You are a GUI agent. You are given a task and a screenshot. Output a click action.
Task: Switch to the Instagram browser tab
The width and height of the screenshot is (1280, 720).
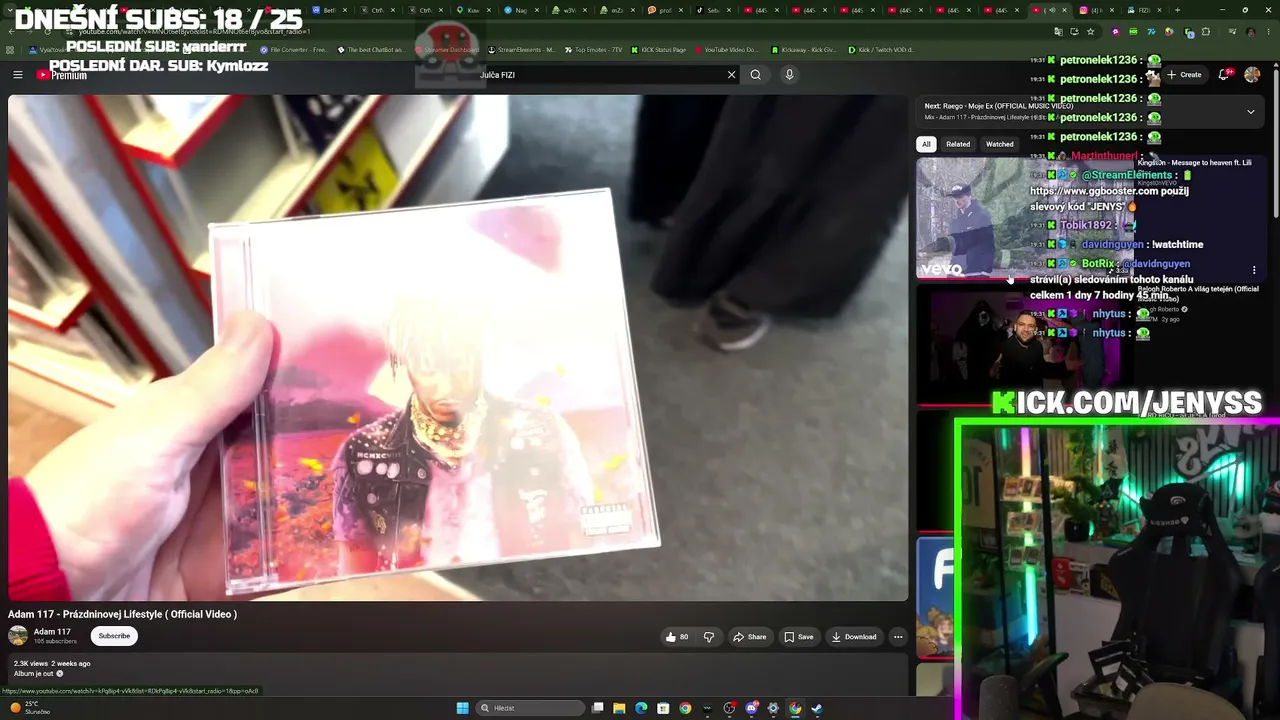point(1096,10)
